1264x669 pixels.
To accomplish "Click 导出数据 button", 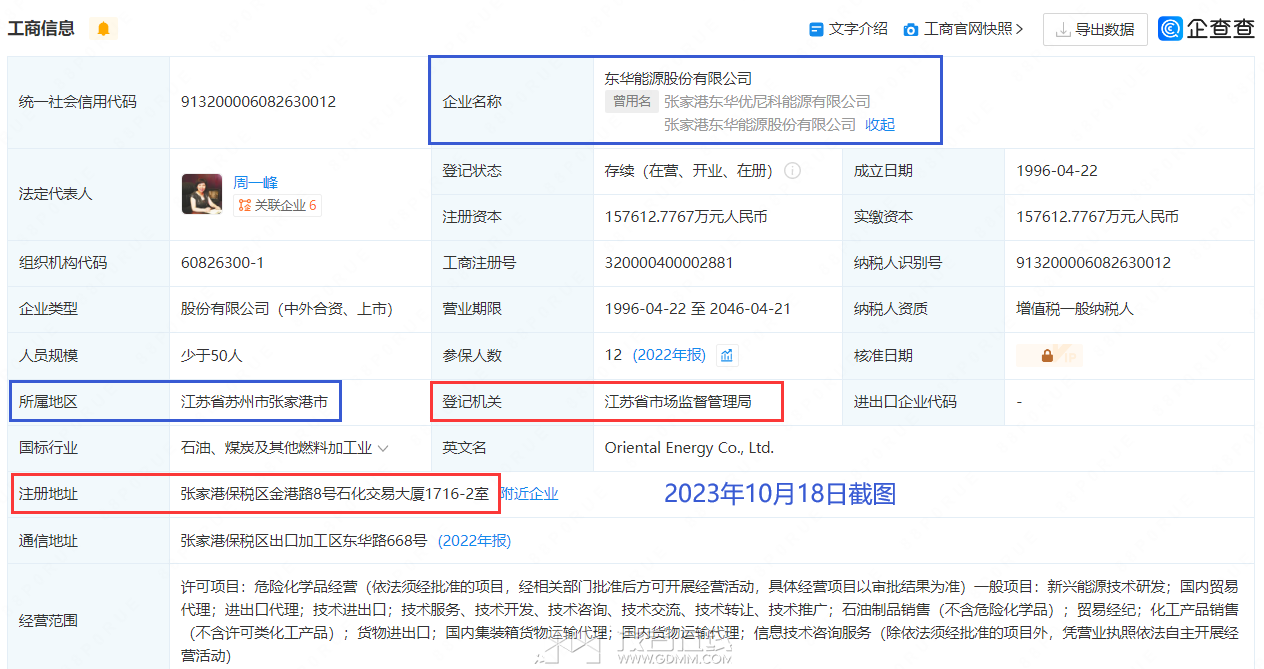I will coord(1094,30).
